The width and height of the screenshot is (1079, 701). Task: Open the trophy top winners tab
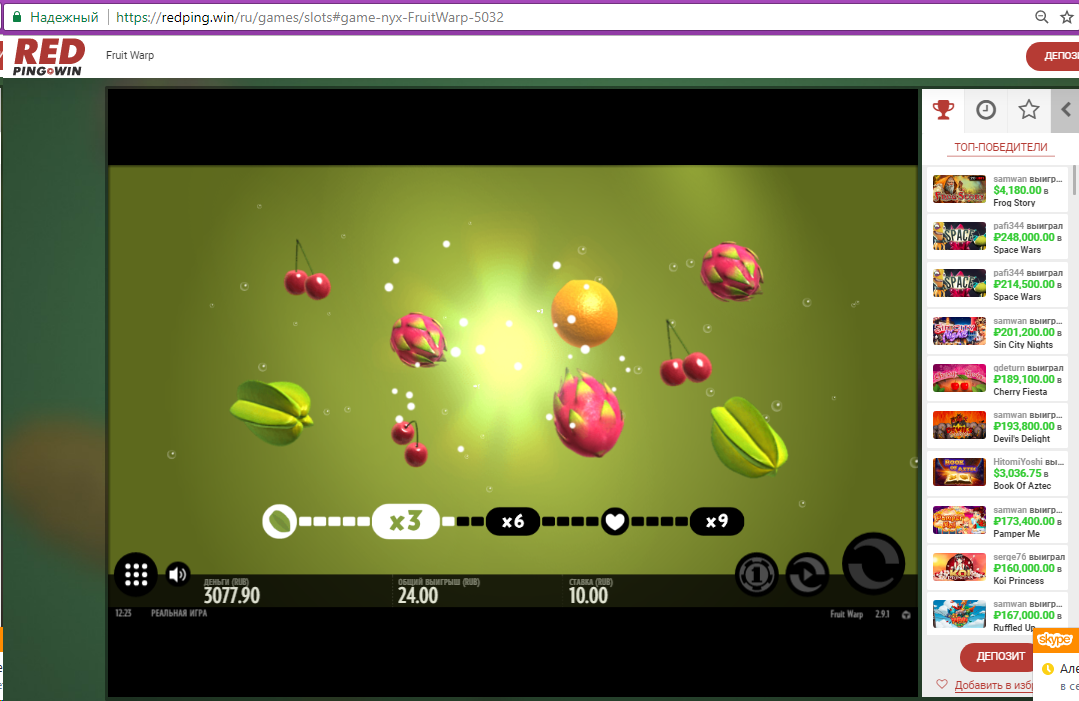(x=943, y=109)
